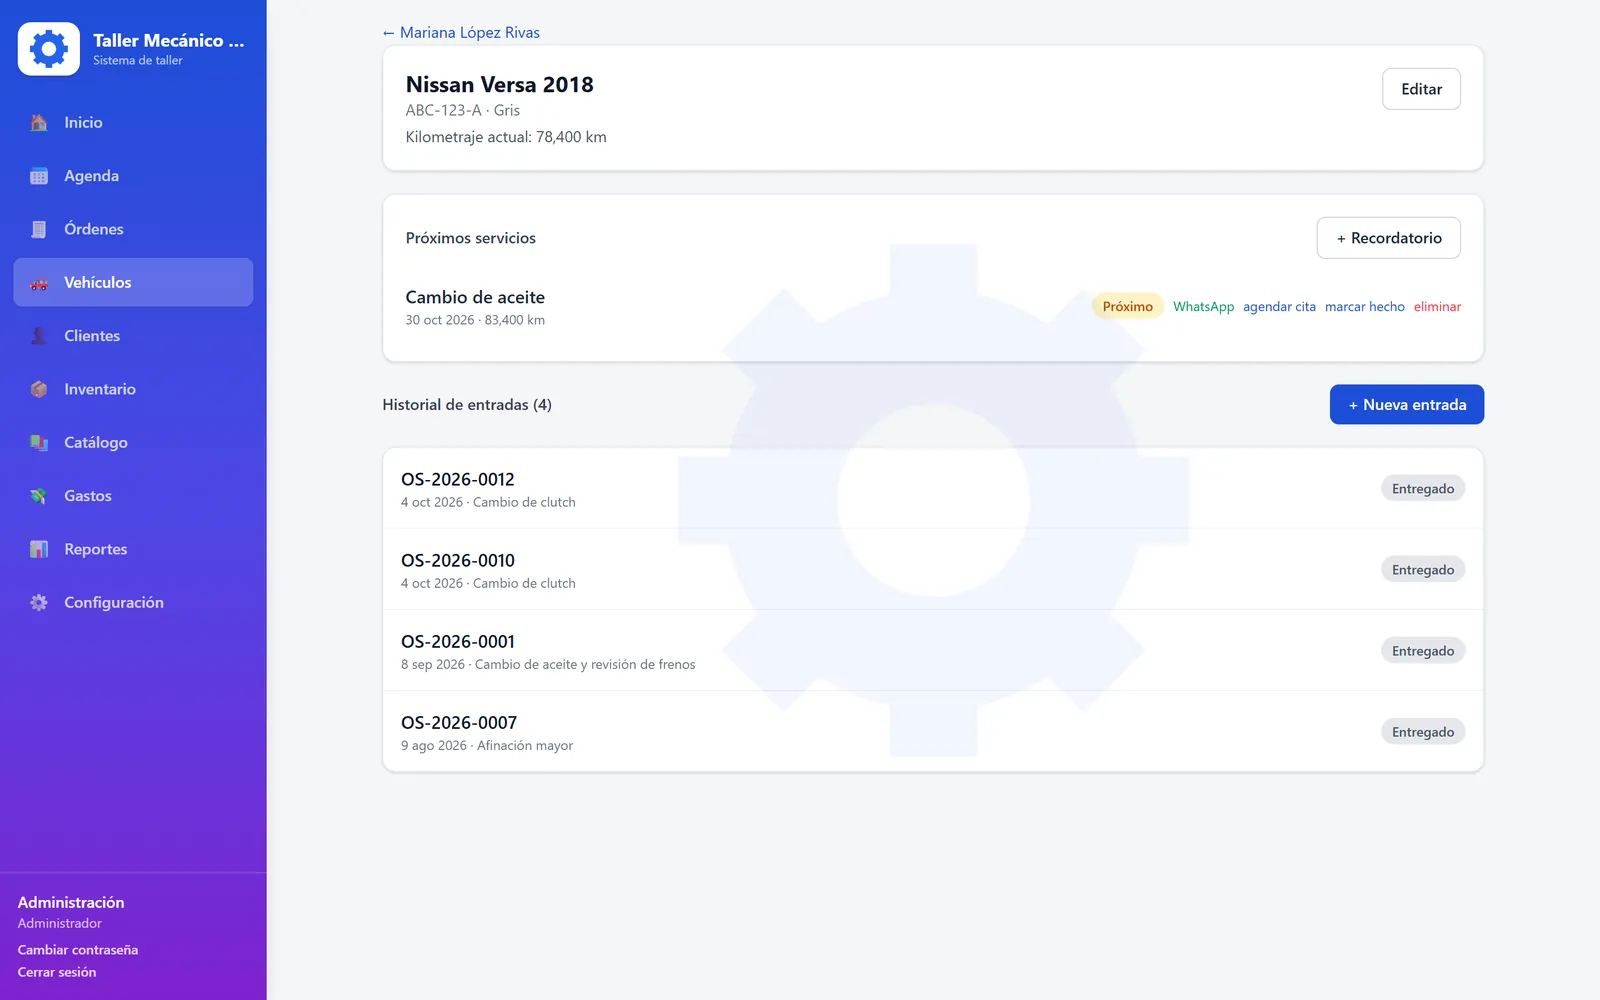Click the house icon next to Inicio
Viewport: 1600px width, 1000px height.
coord(39,123)
